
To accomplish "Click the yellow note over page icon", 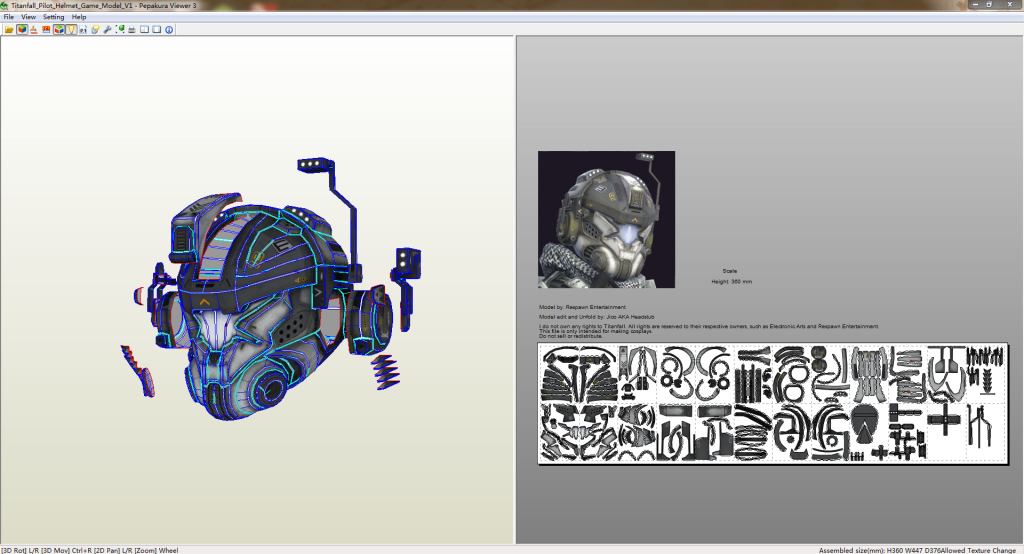I will (x=95, y=29).
